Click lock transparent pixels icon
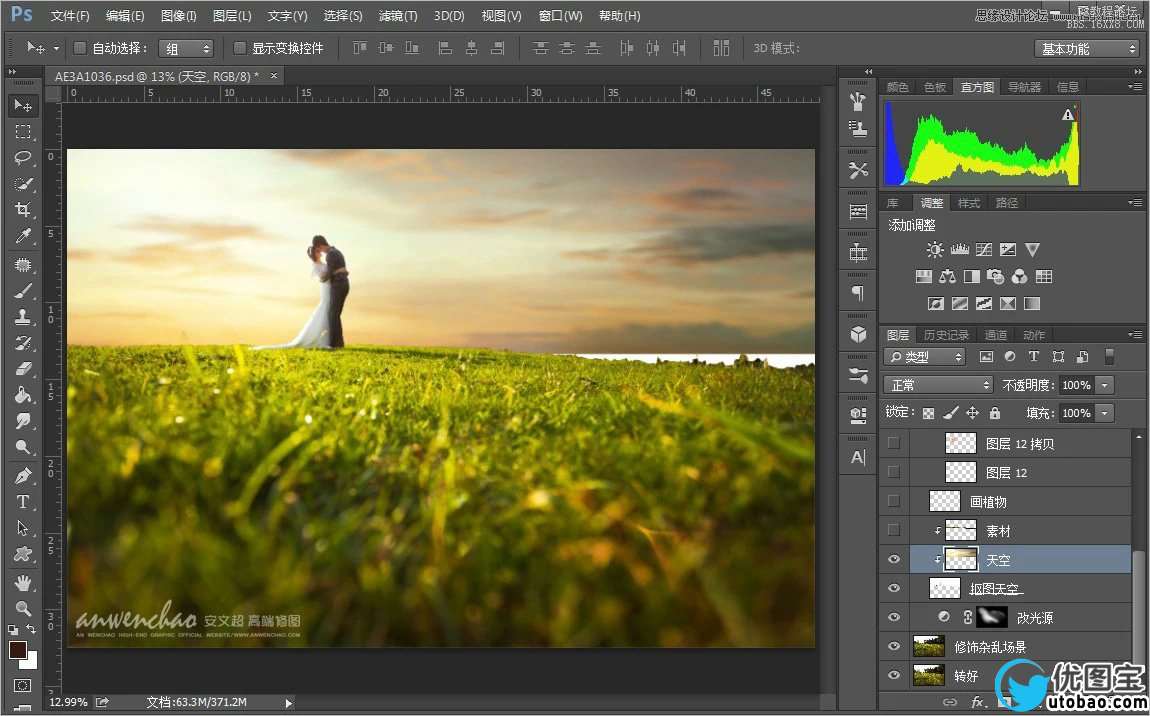 pos(929,413)
